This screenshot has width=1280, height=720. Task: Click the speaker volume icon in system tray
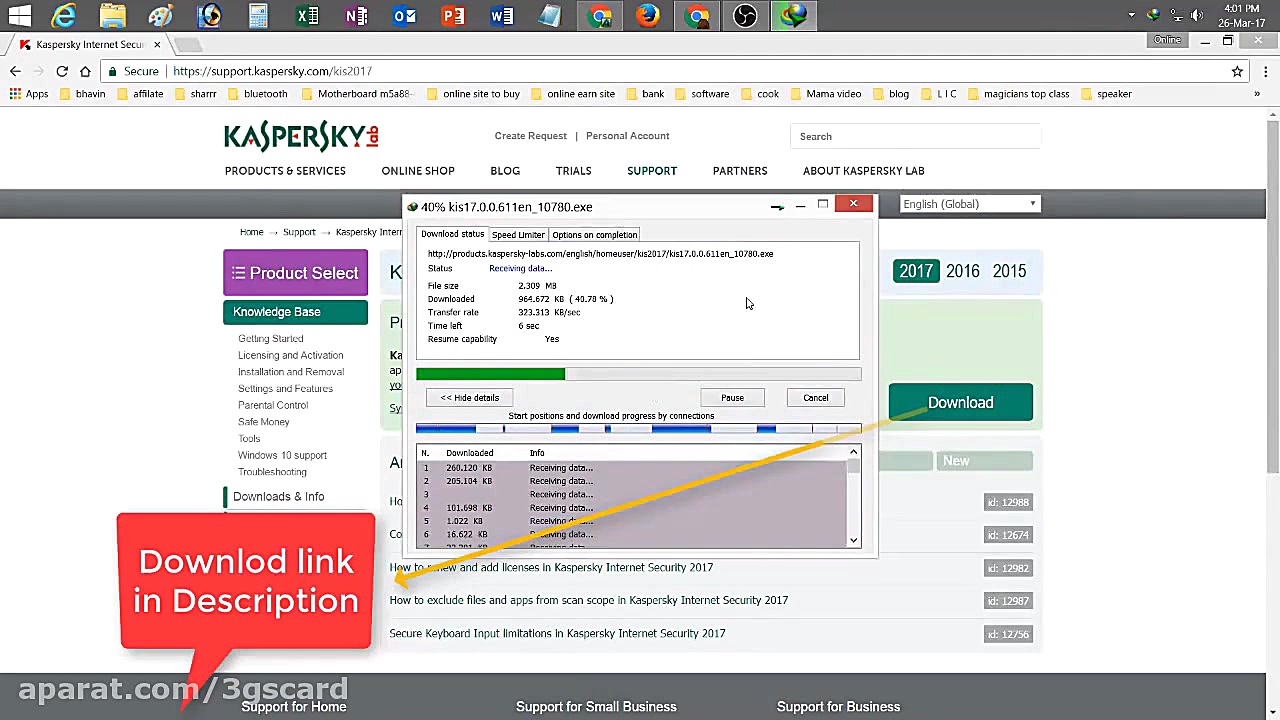1196,15
